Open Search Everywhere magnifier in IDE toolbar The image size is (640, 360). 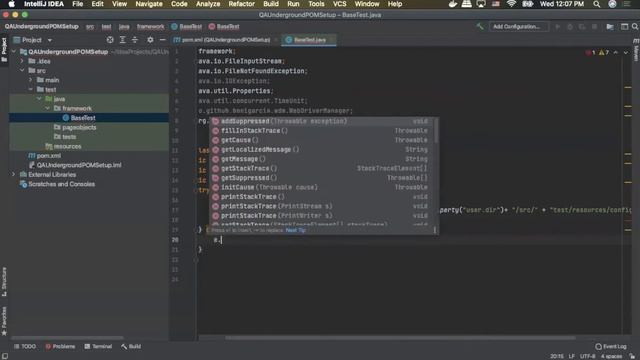(635, 27)
